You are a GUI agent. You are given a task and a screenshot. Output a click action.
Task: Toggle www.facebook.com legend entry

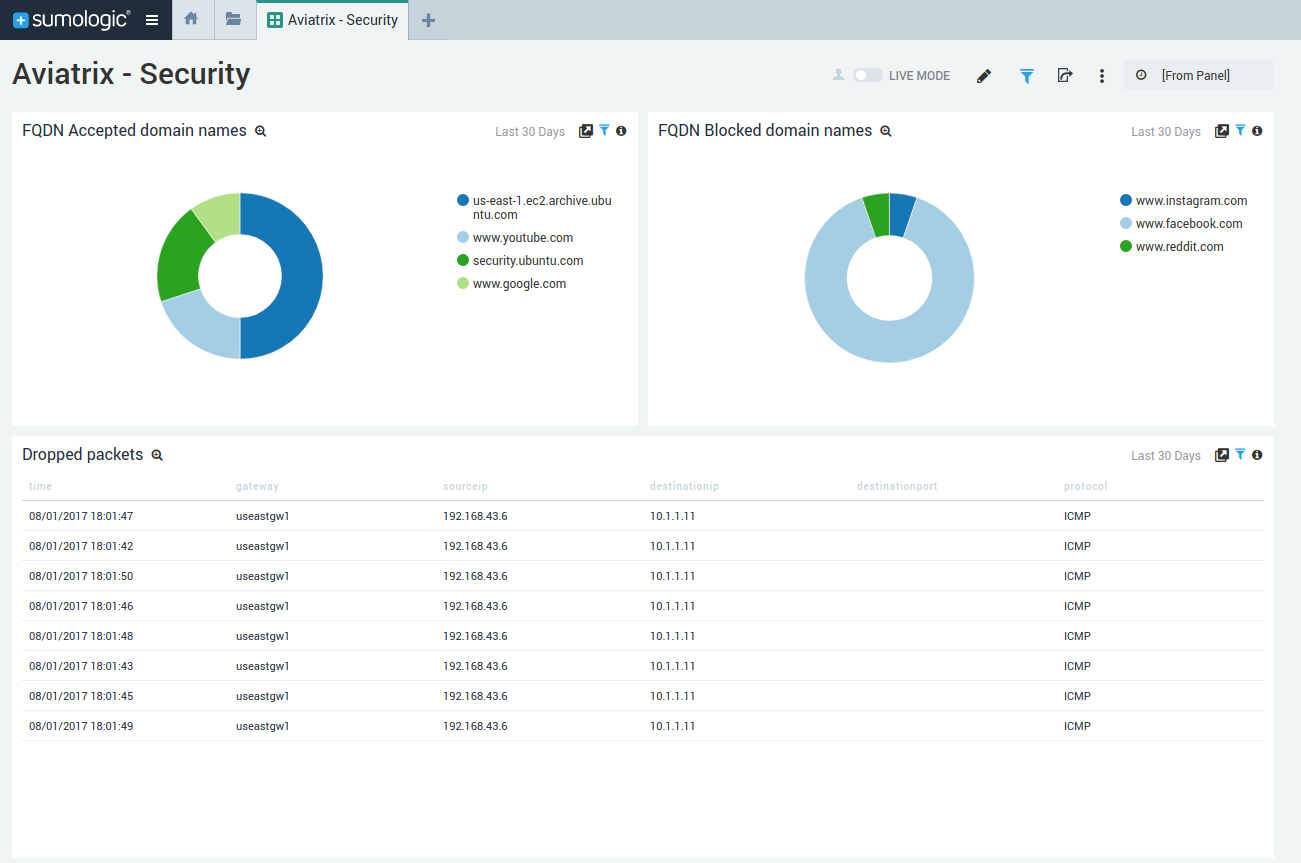coord(1182,224)
